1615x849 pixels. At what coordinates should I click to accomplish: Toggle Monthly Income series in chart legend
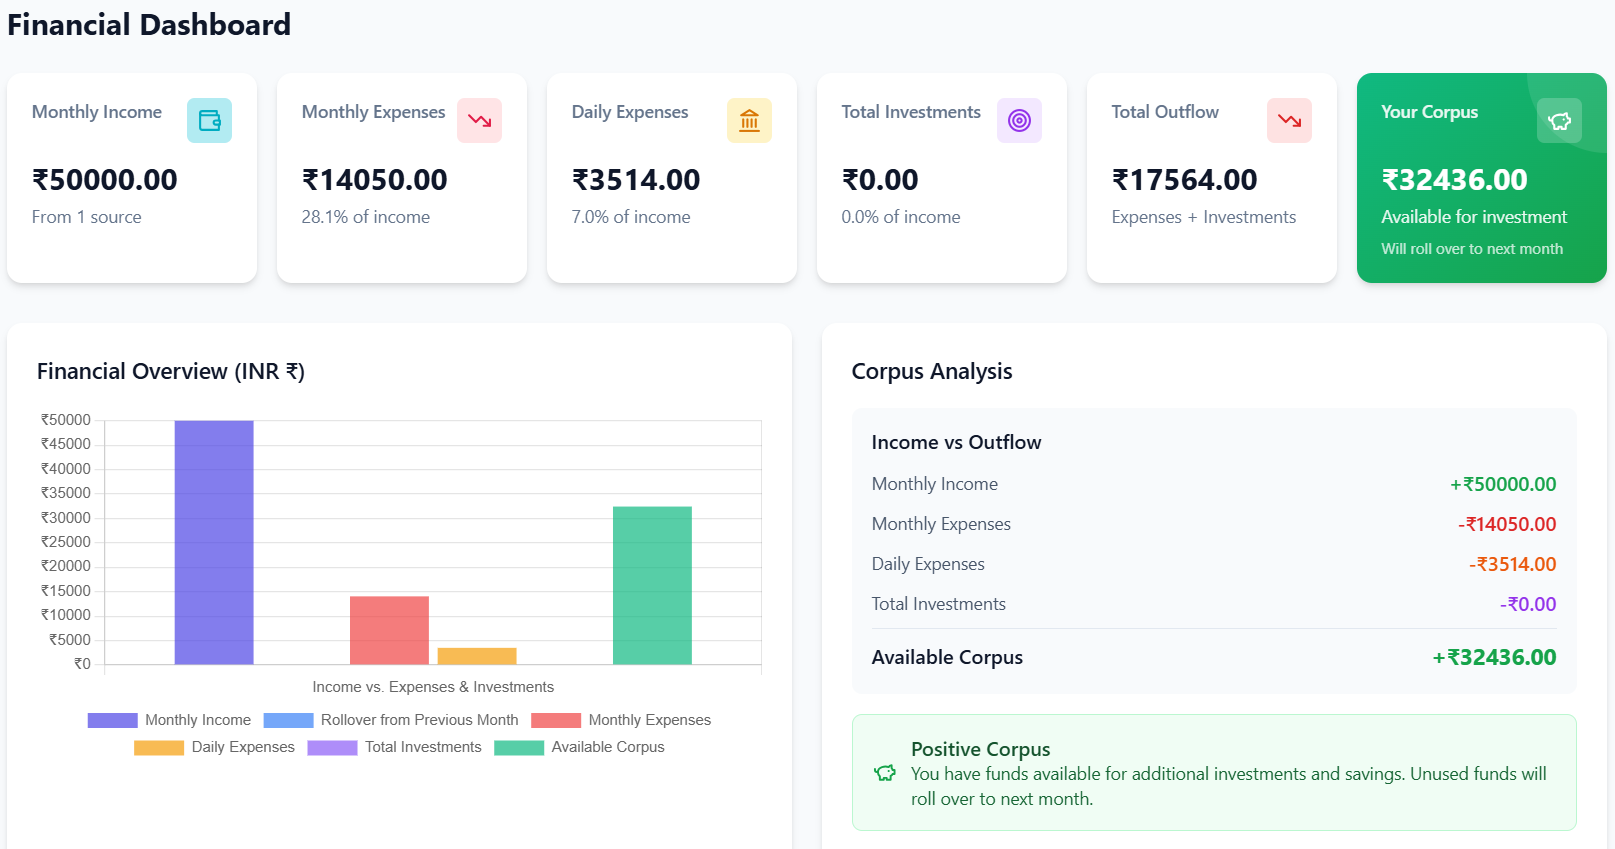169,720
